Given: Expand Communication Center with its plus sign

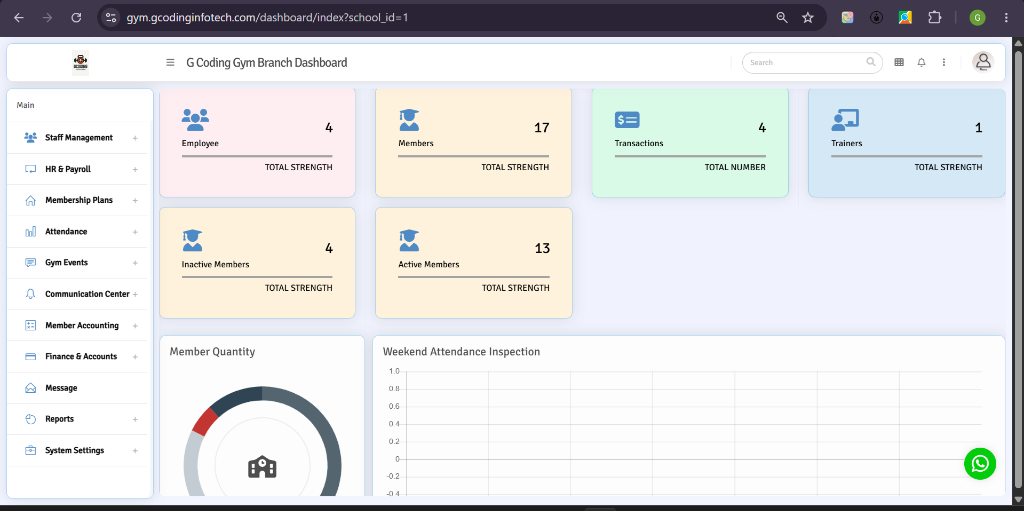Looking at the screenshot, I should [135, 294].
